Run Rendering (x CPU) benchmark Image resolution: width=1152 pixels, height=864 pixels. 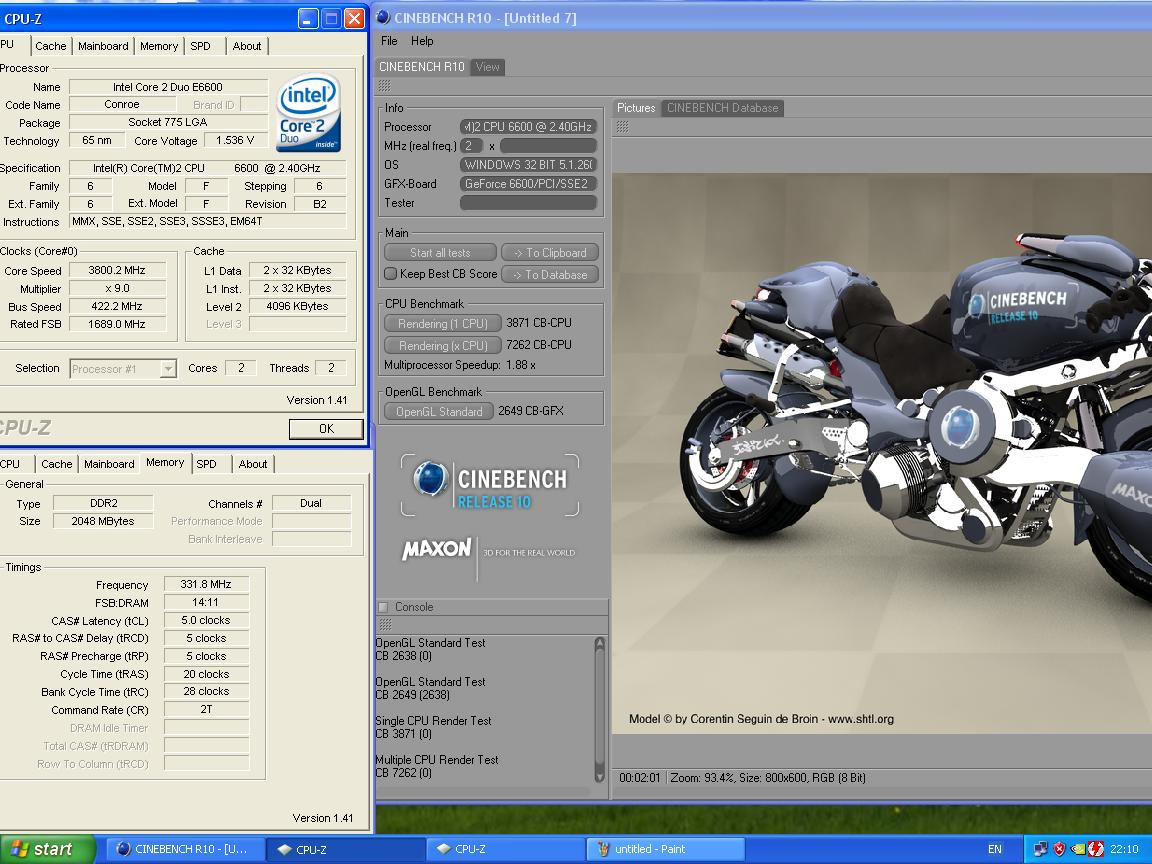442,345
